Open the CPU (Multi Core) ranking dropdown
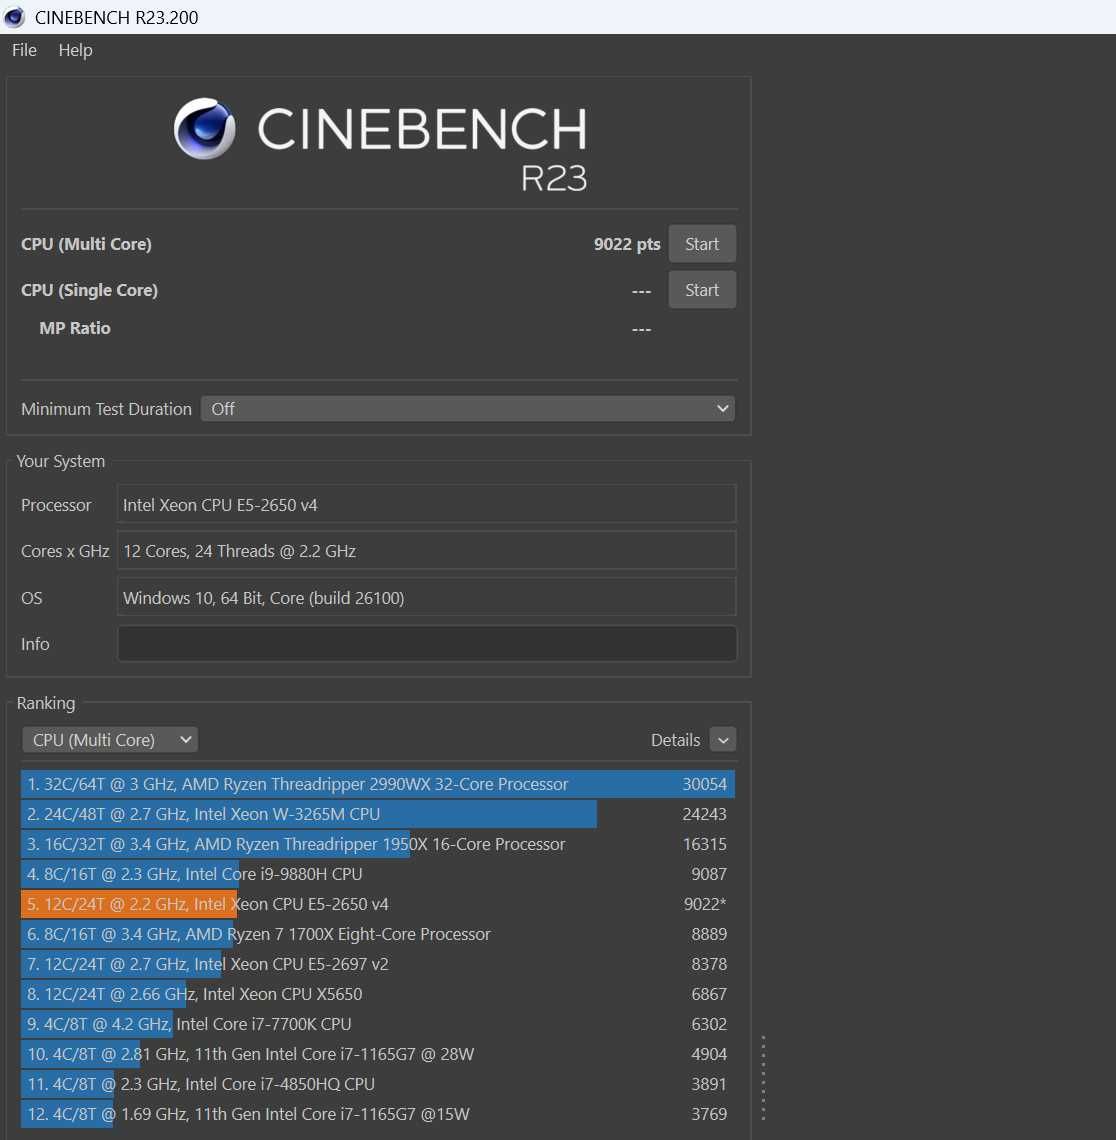 coord(110,740)
